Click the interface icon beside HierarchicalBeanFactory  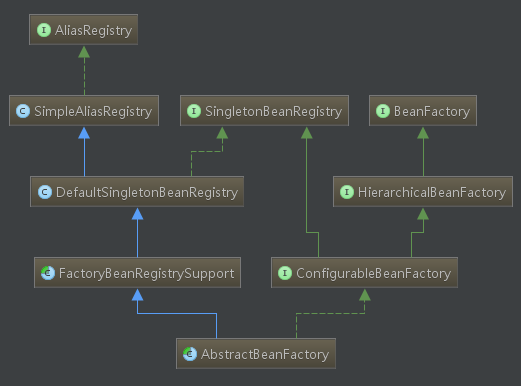[347, 192]
